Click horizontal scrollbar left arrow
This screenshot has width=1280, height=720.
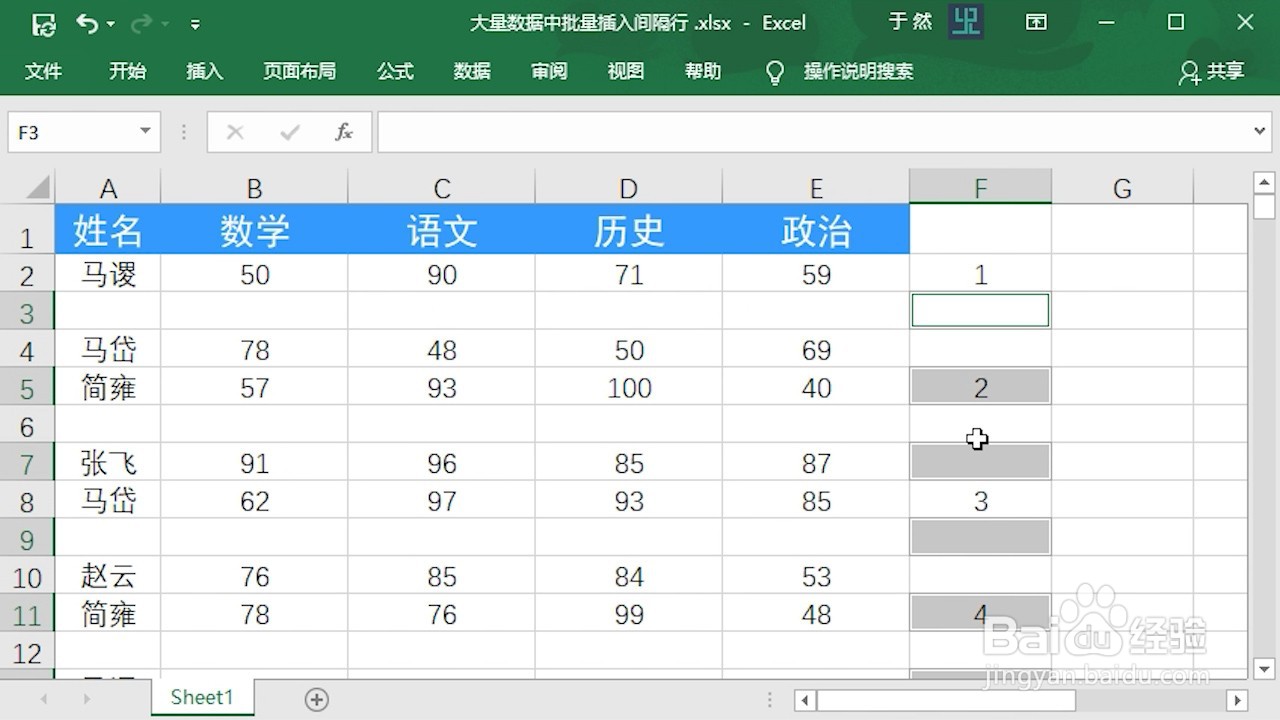coord(806,700)
